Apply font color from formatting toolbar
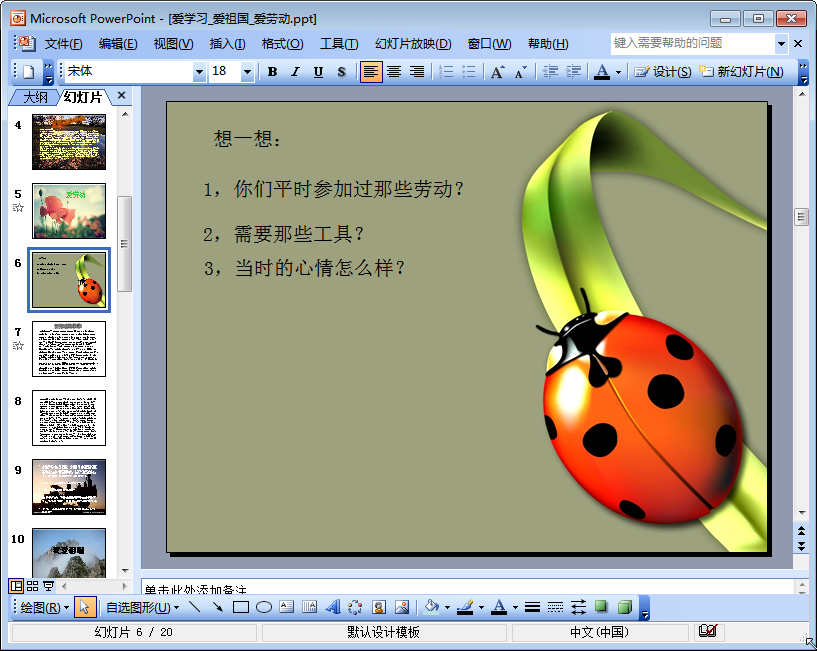Image resolution: width=817 pixels, height=651 pixels. click(602, 71)
